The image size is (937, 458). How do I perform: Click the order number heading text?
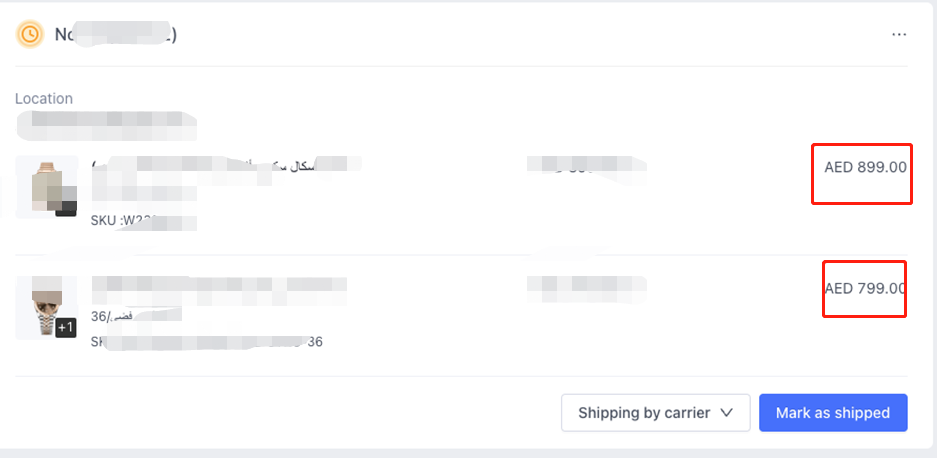(x=115, y=35)
